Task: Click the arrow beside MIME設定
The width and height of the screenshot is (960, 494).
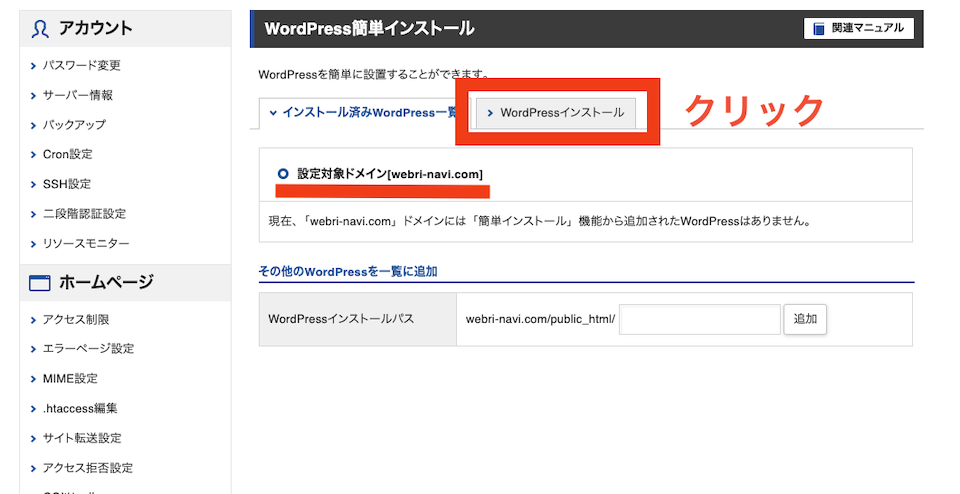Action: (34, 379)
